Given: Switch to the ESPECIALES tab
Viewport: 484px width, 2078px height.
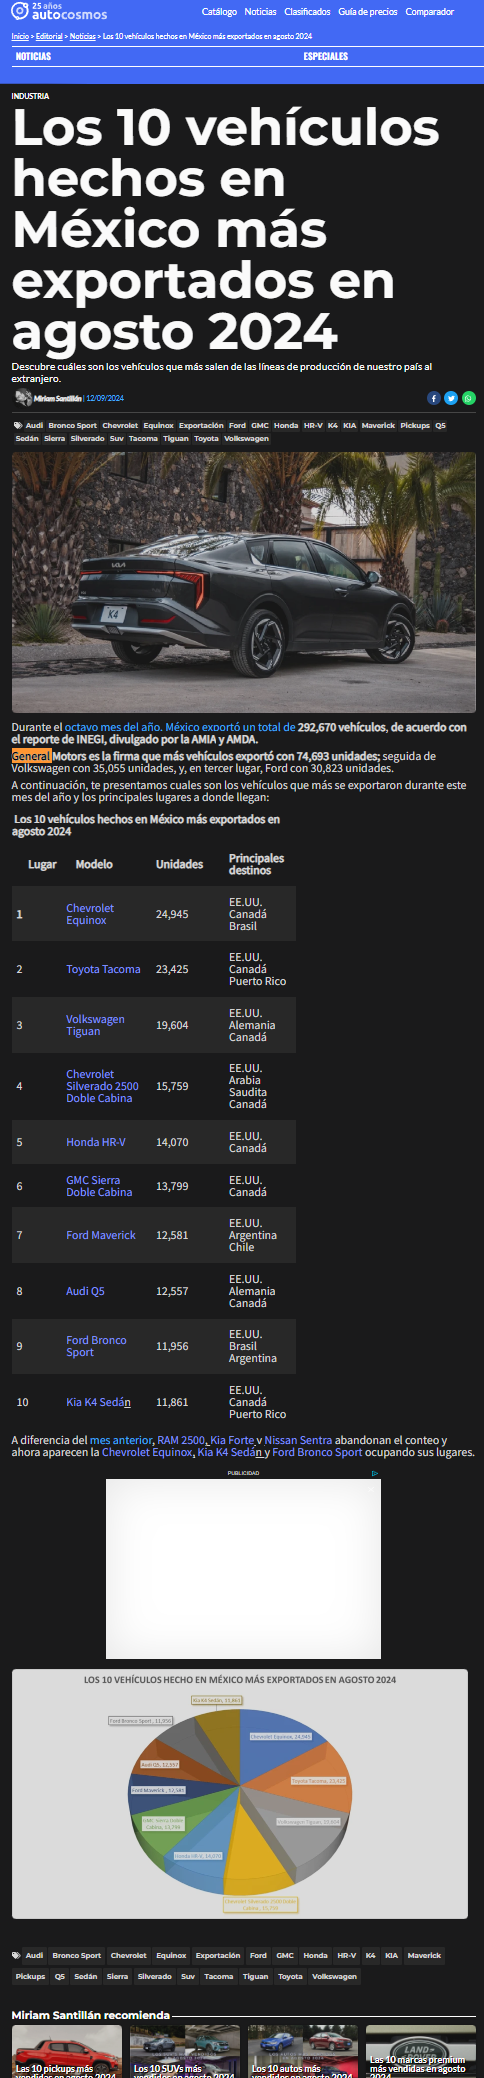Looking at the screenshot, I should point(326,57).
